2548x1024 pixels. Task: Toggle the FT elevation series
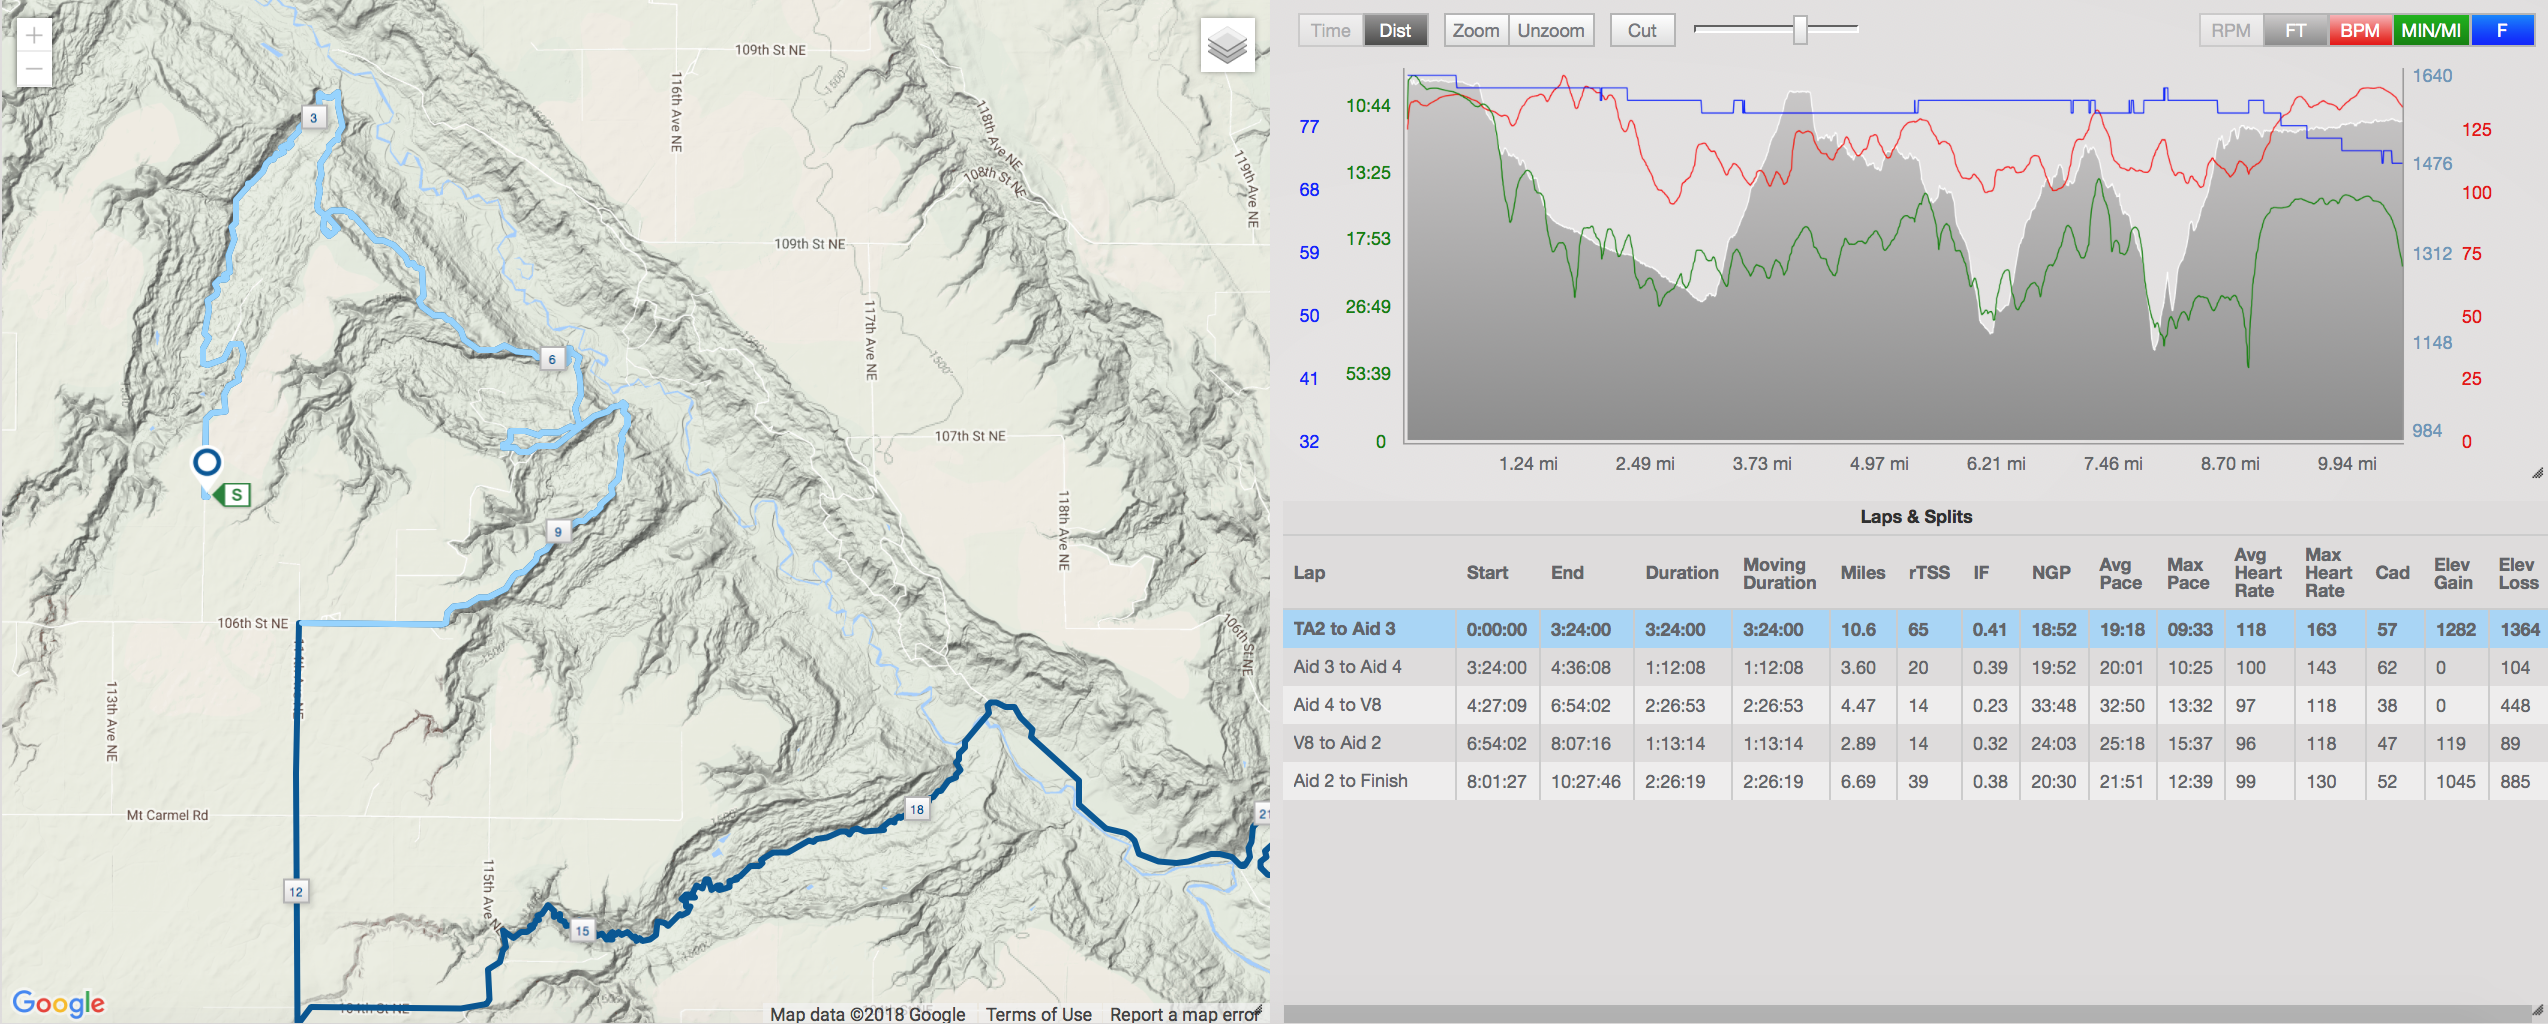[2296, 30]
